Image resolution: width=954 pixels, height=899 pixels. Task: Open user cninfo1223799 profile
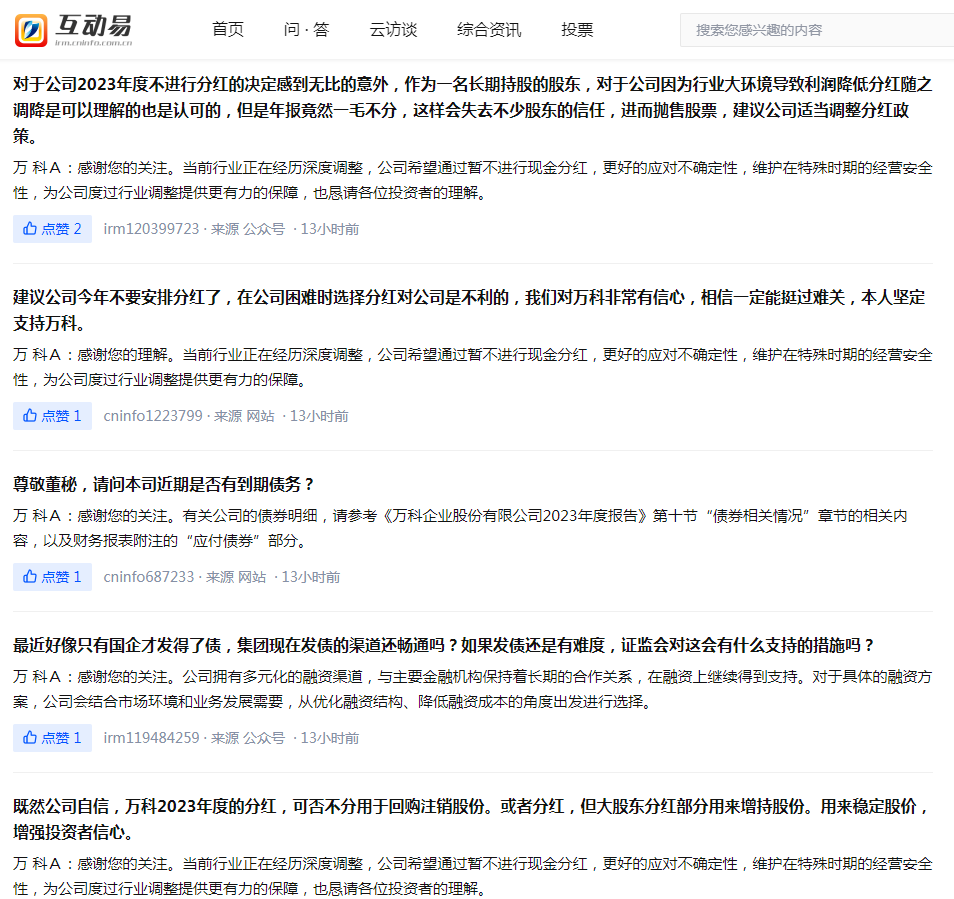tap(153, 416)
